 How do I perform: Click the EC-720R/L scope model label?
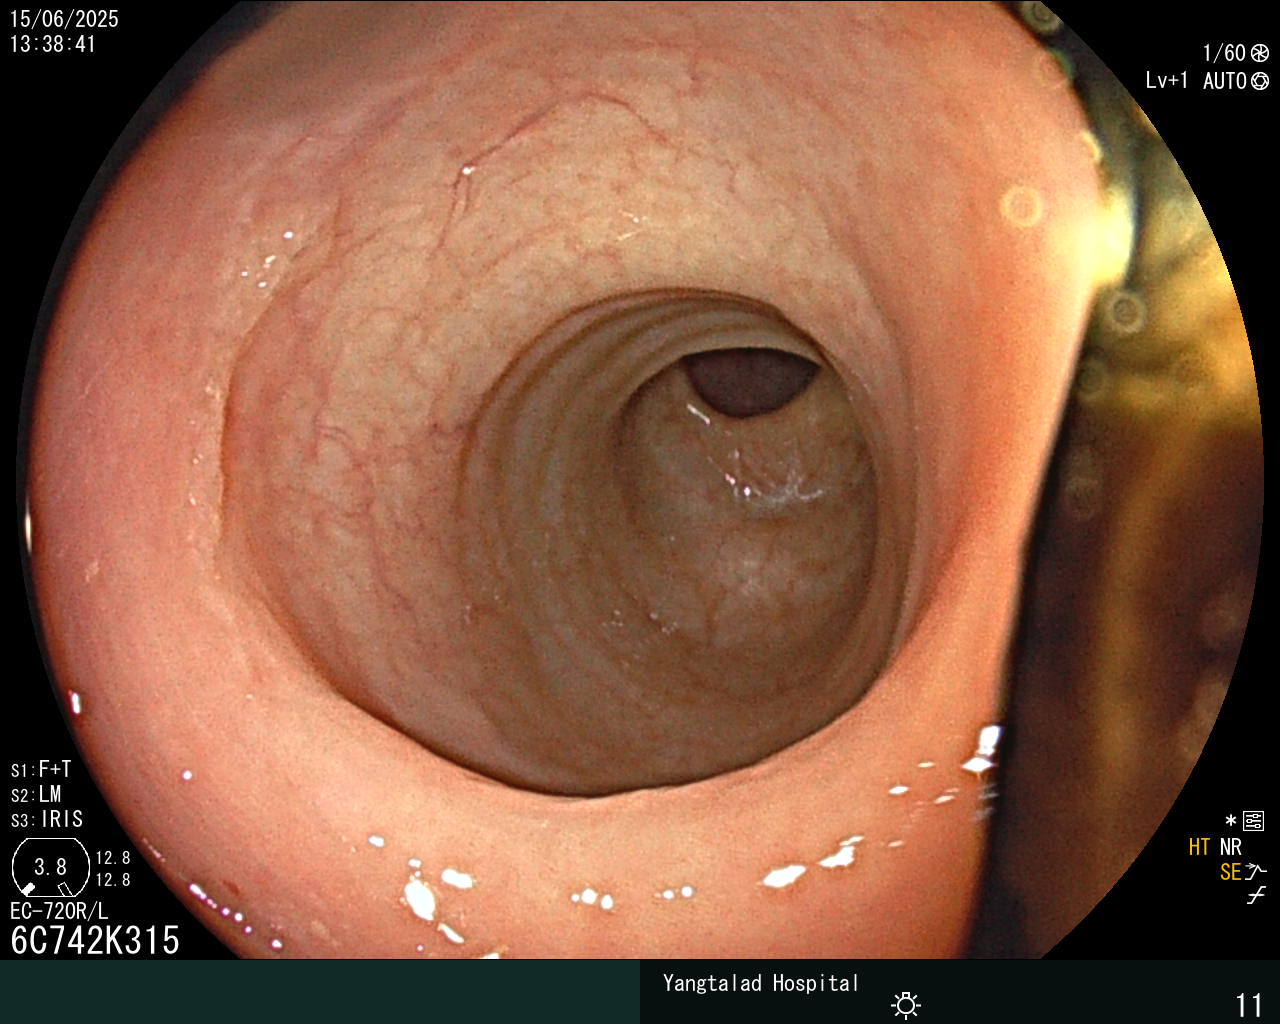coord(59,911)
